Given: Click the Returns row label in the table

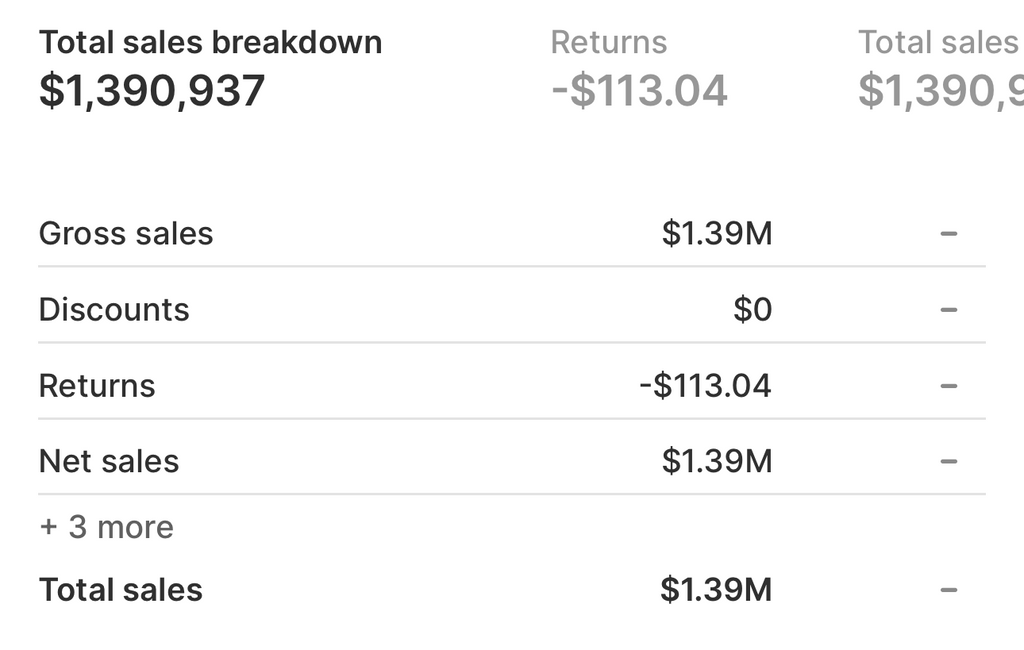Looking at the screenshot, I should (x=97, y=386).
